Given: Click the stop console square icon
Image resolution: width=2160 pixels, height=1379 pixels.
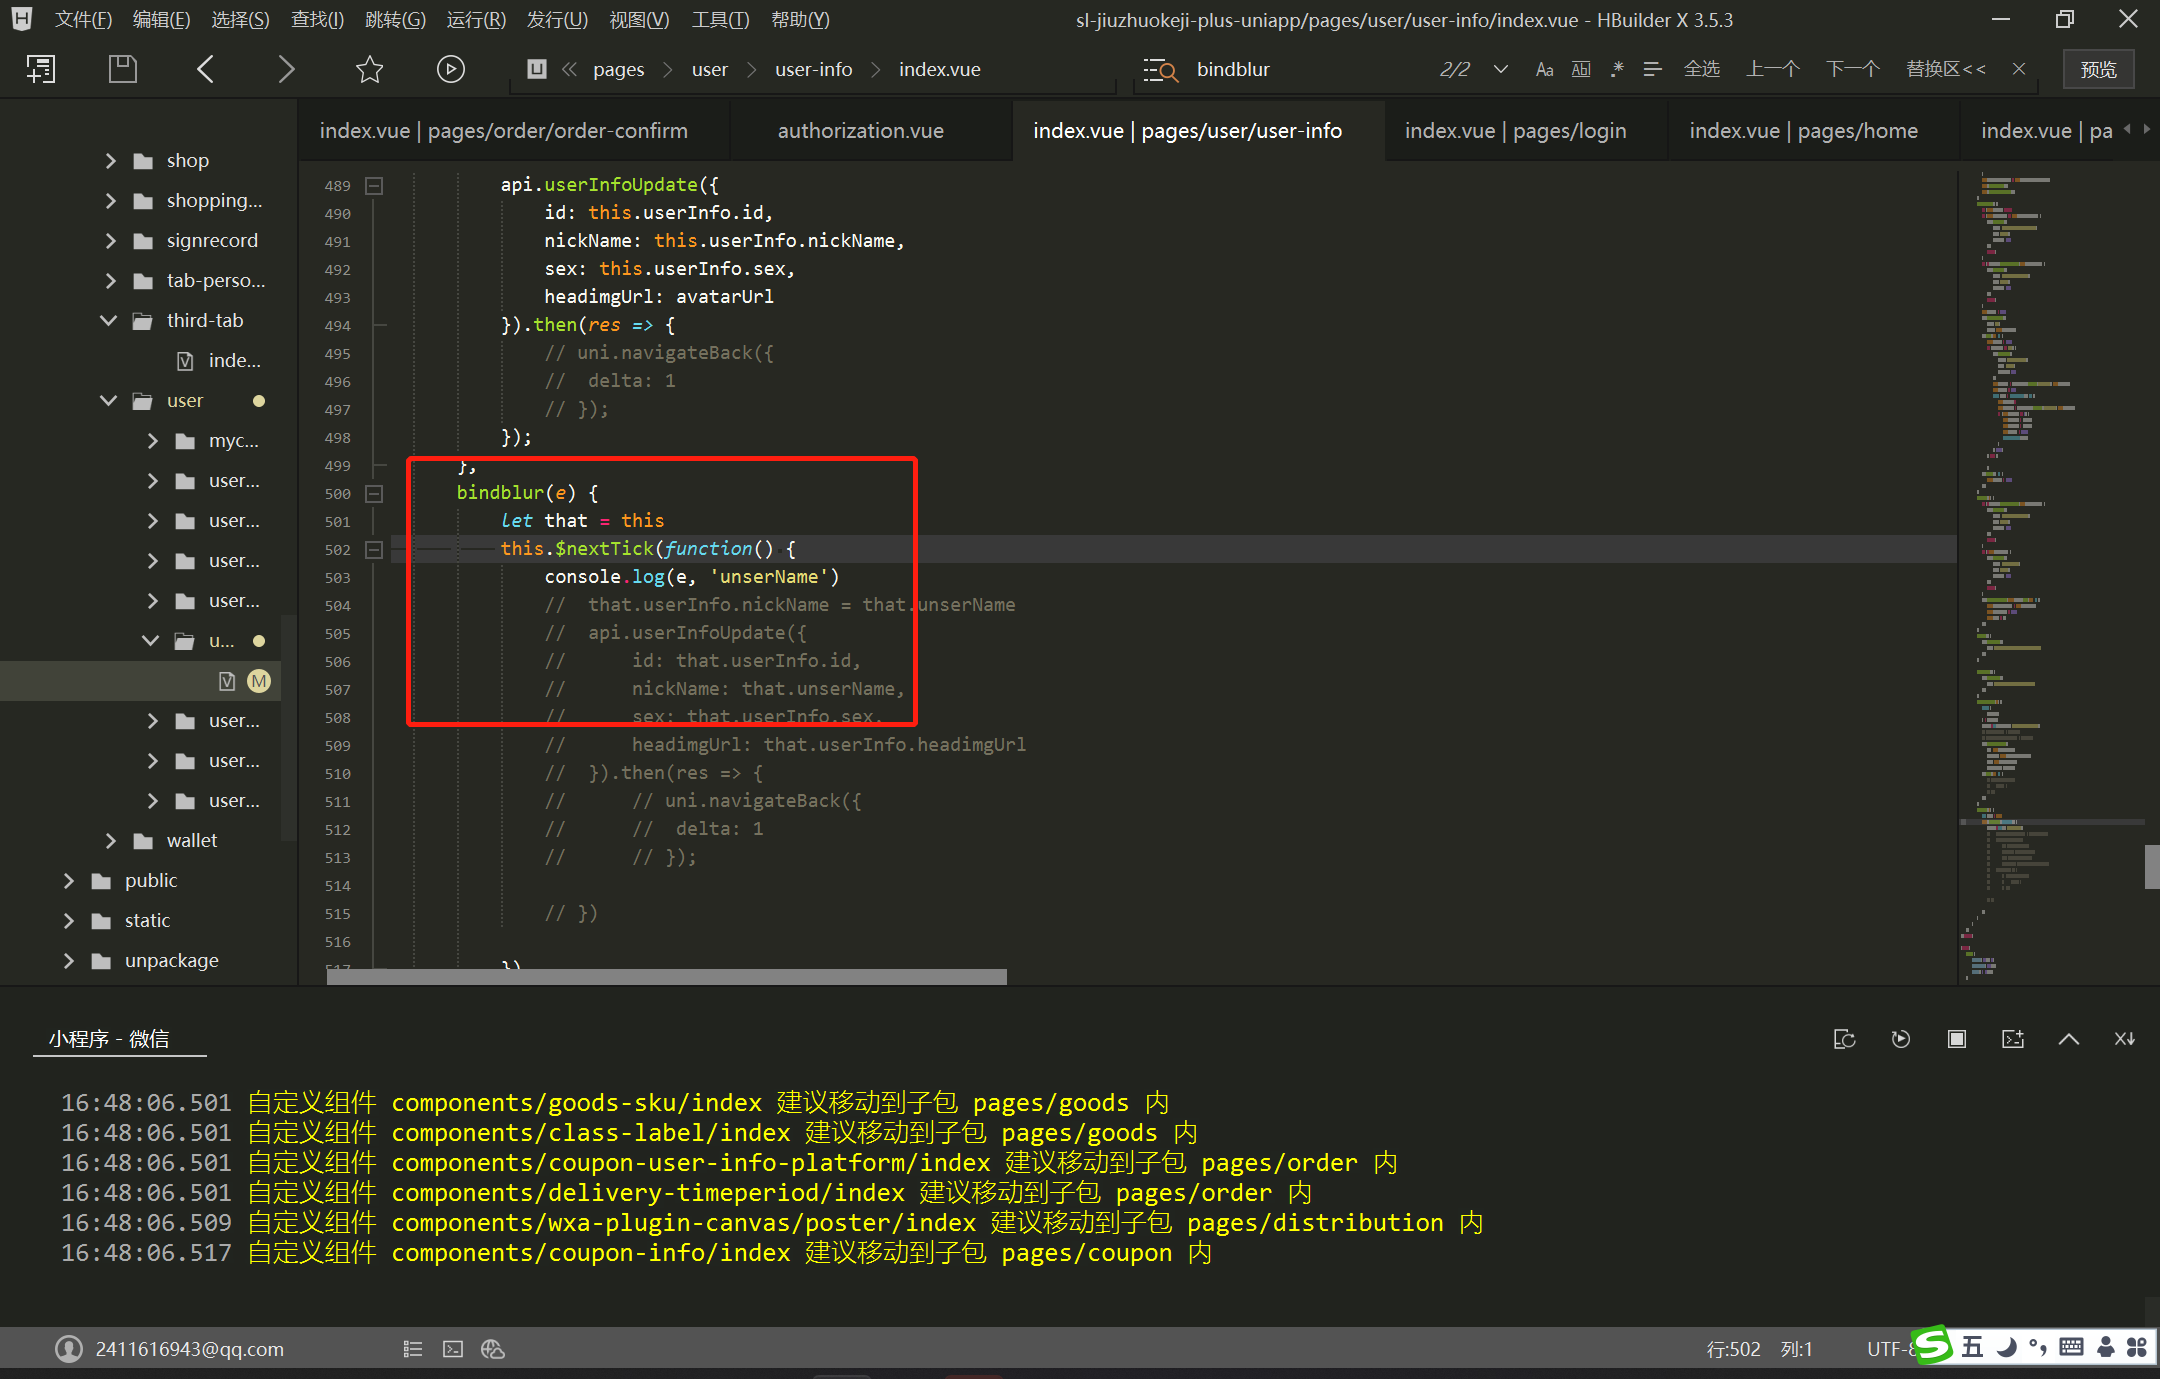Looking at the screenshot, I should click(x=1956, y=1039).
